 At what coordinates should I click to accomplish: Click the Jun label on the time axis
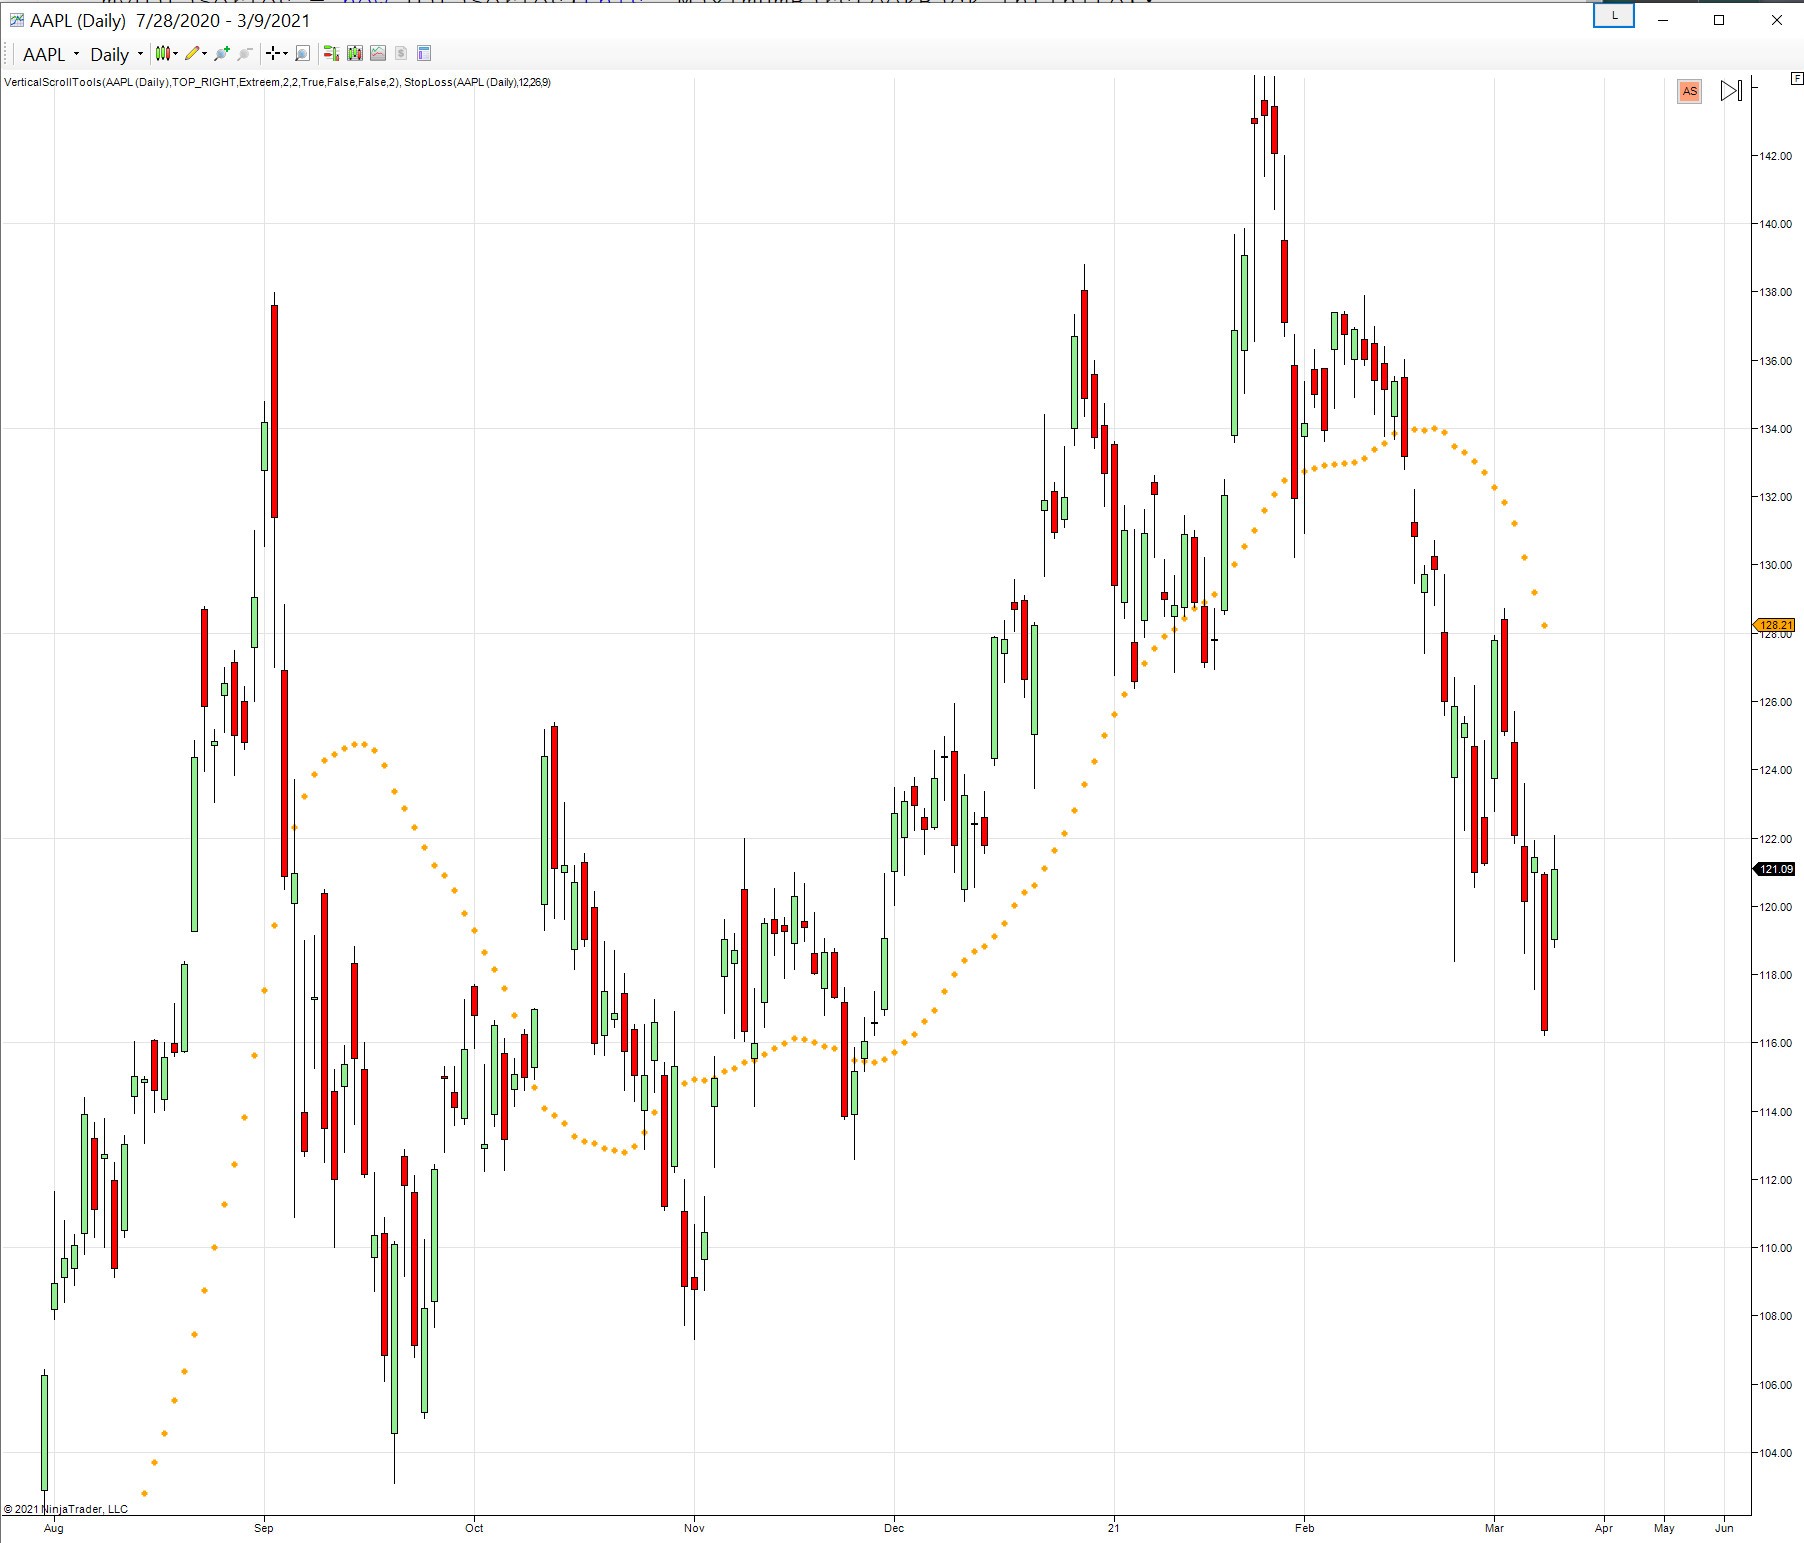1724,1528
